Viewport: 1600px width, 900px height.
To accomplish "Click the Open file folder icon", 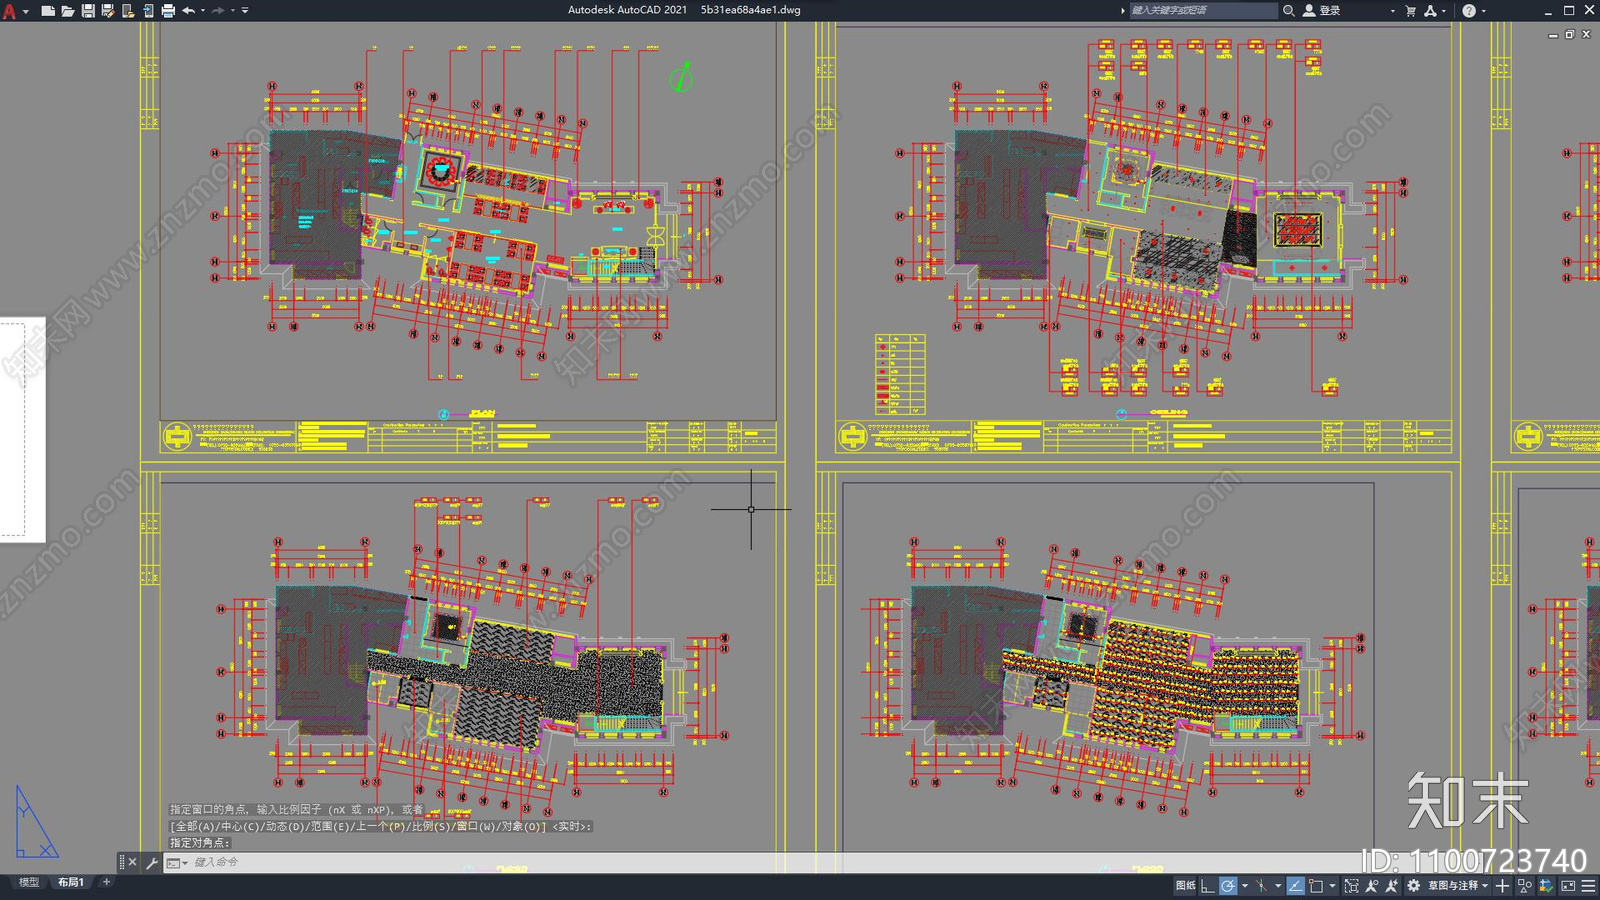I will click(68, 11).
